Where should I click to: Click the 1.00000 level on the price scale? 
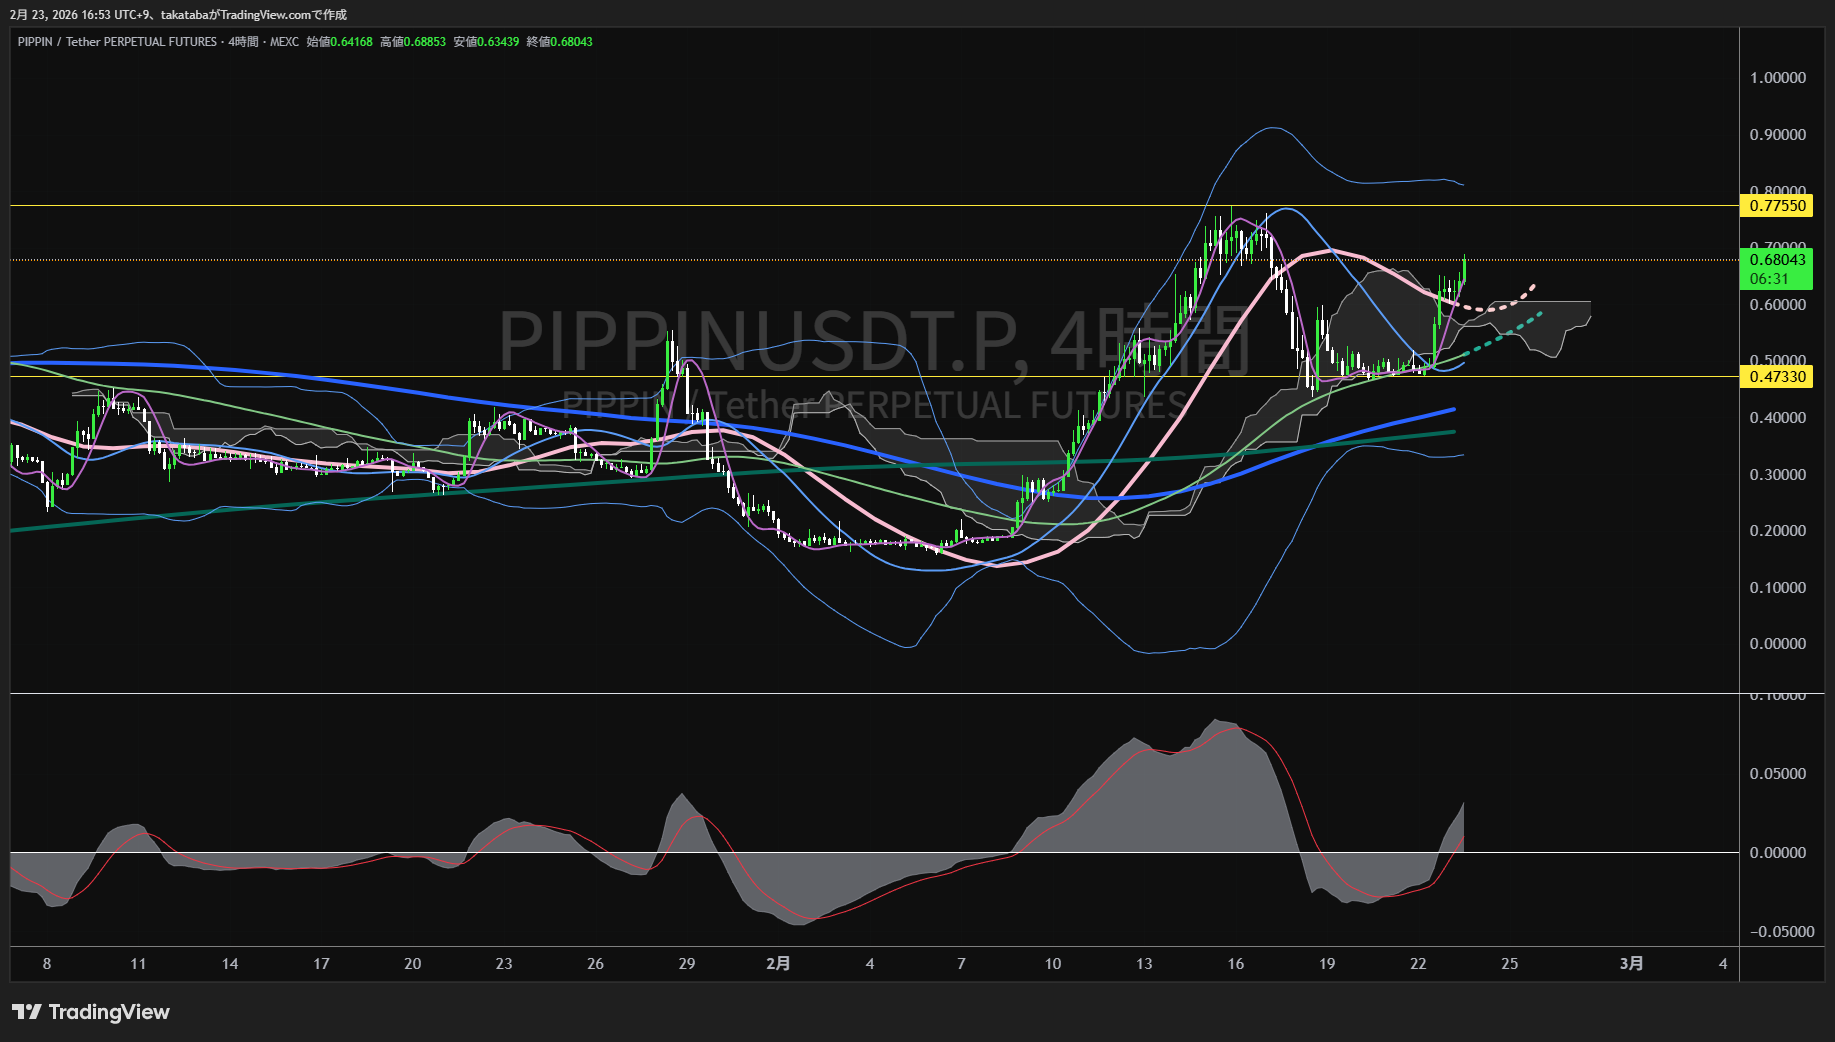click(x=1777, y=78)
